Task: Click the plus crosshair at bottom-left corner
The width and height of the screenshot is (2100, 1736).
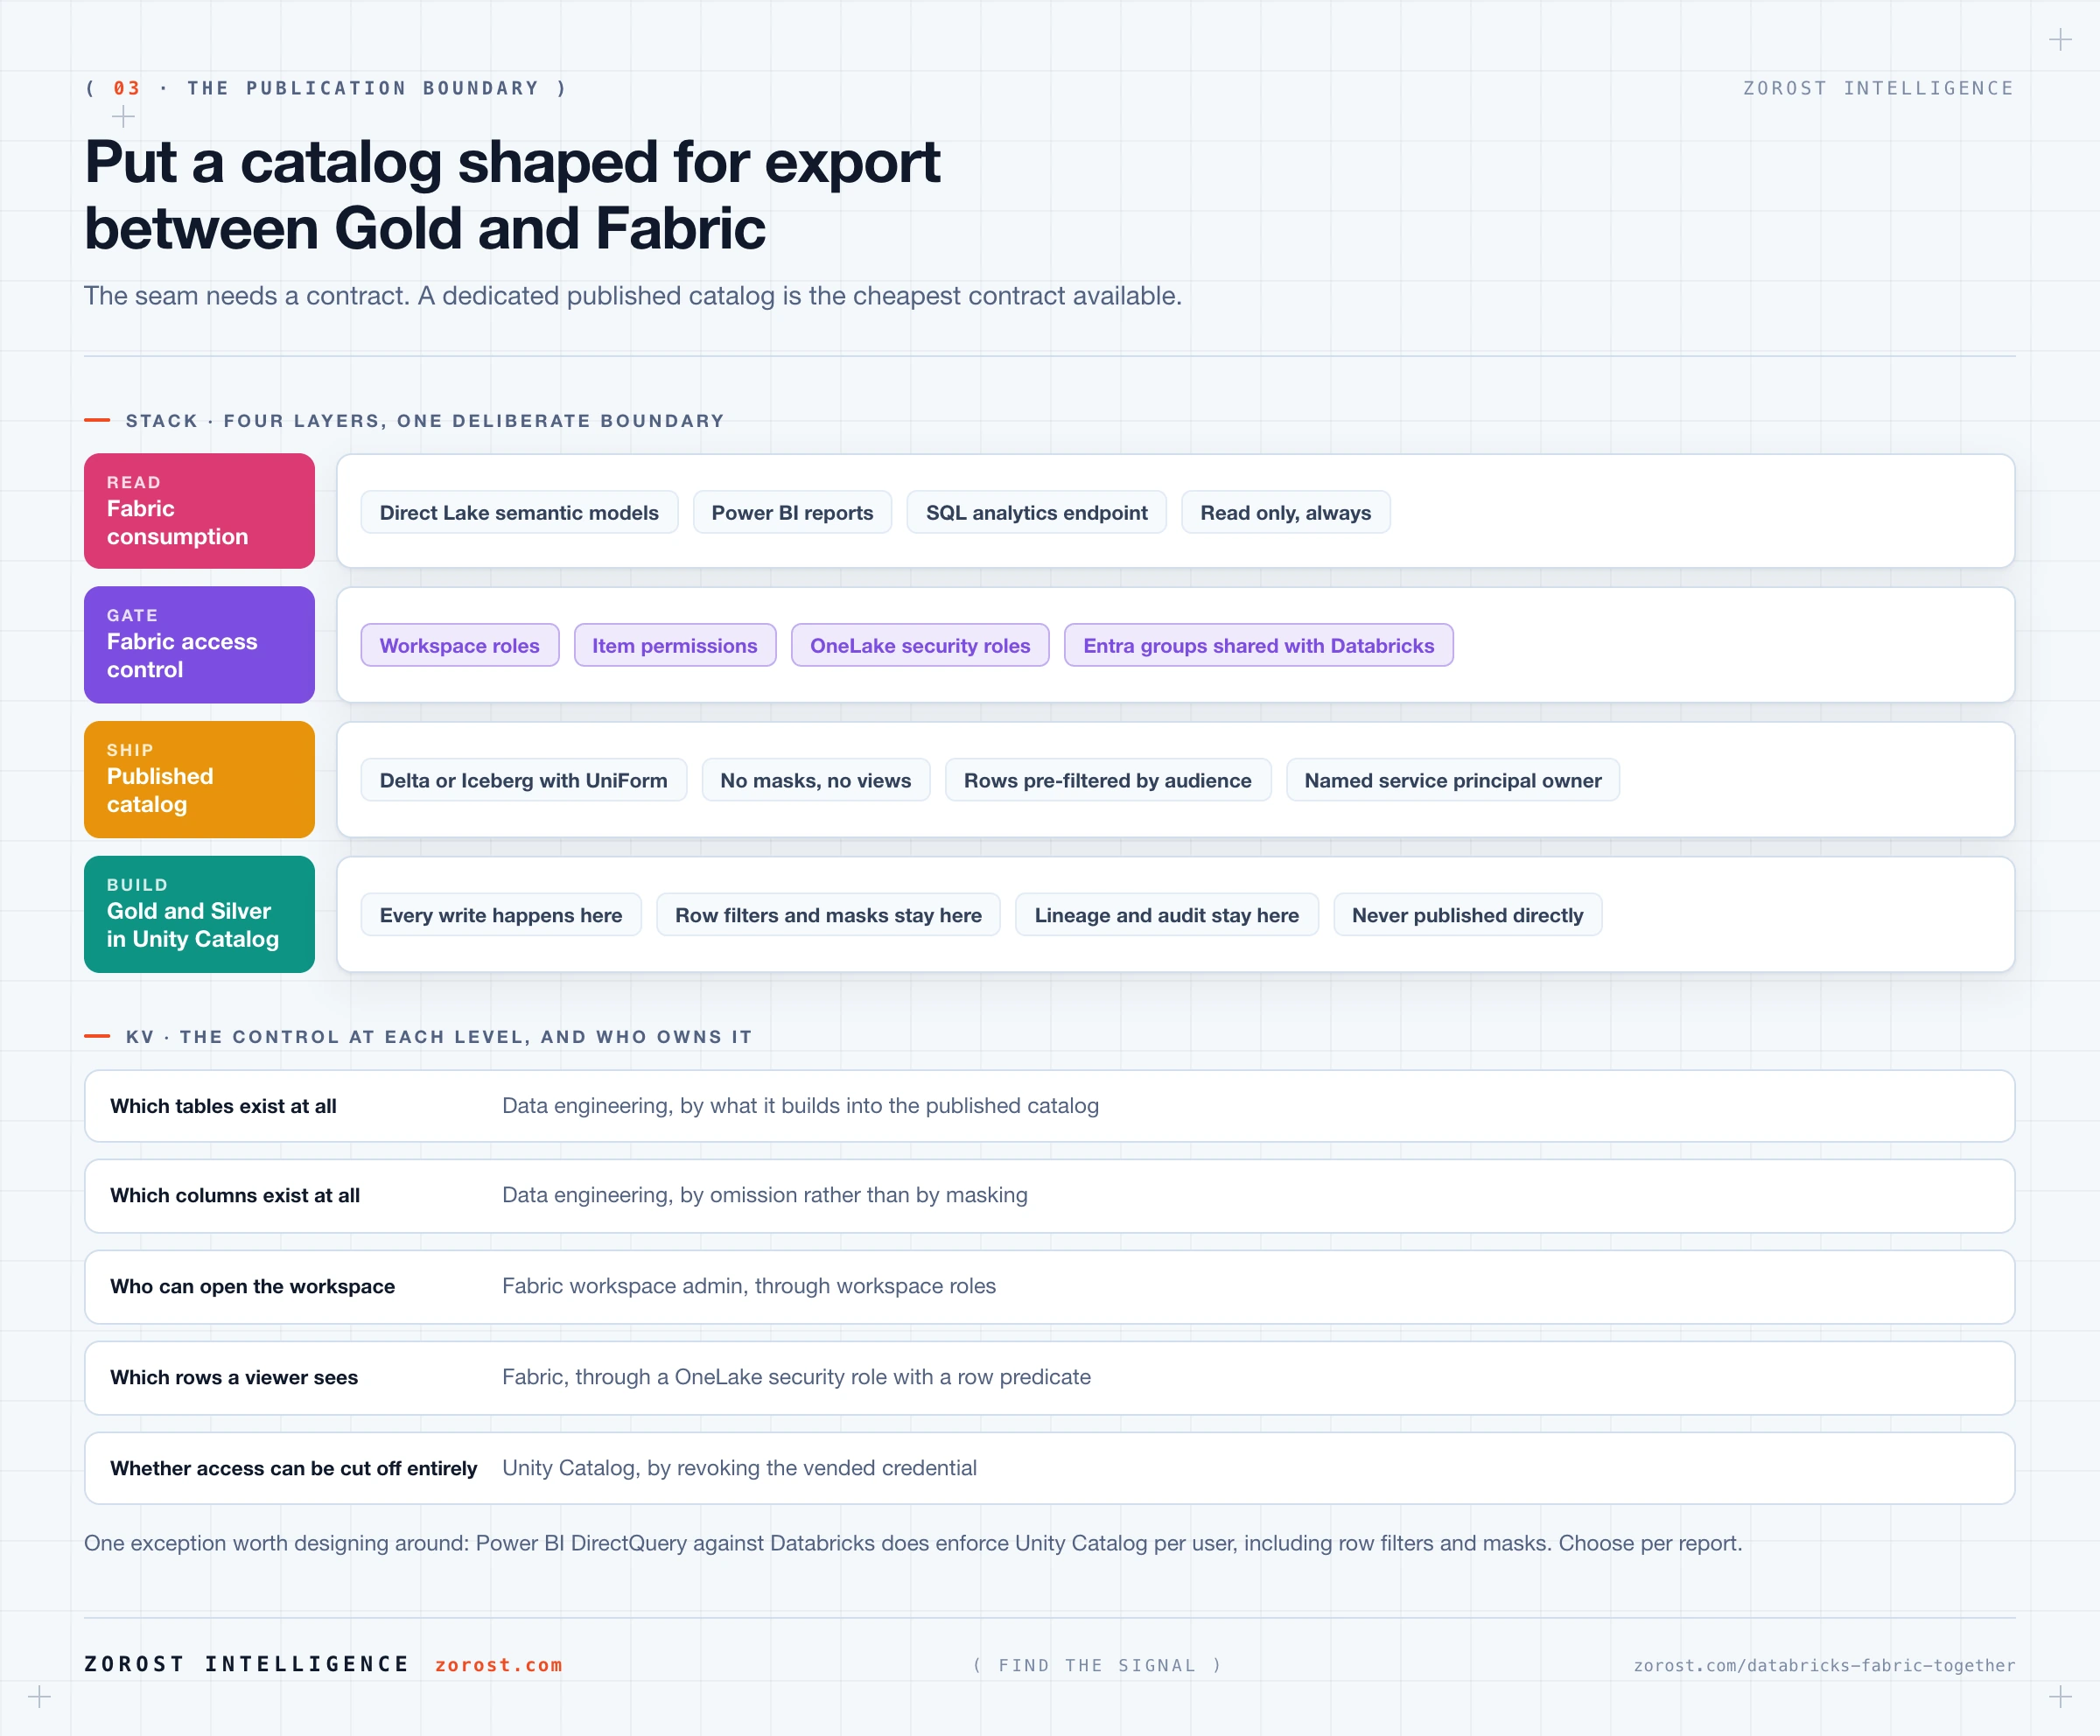Action: (x=39, y=1696)
